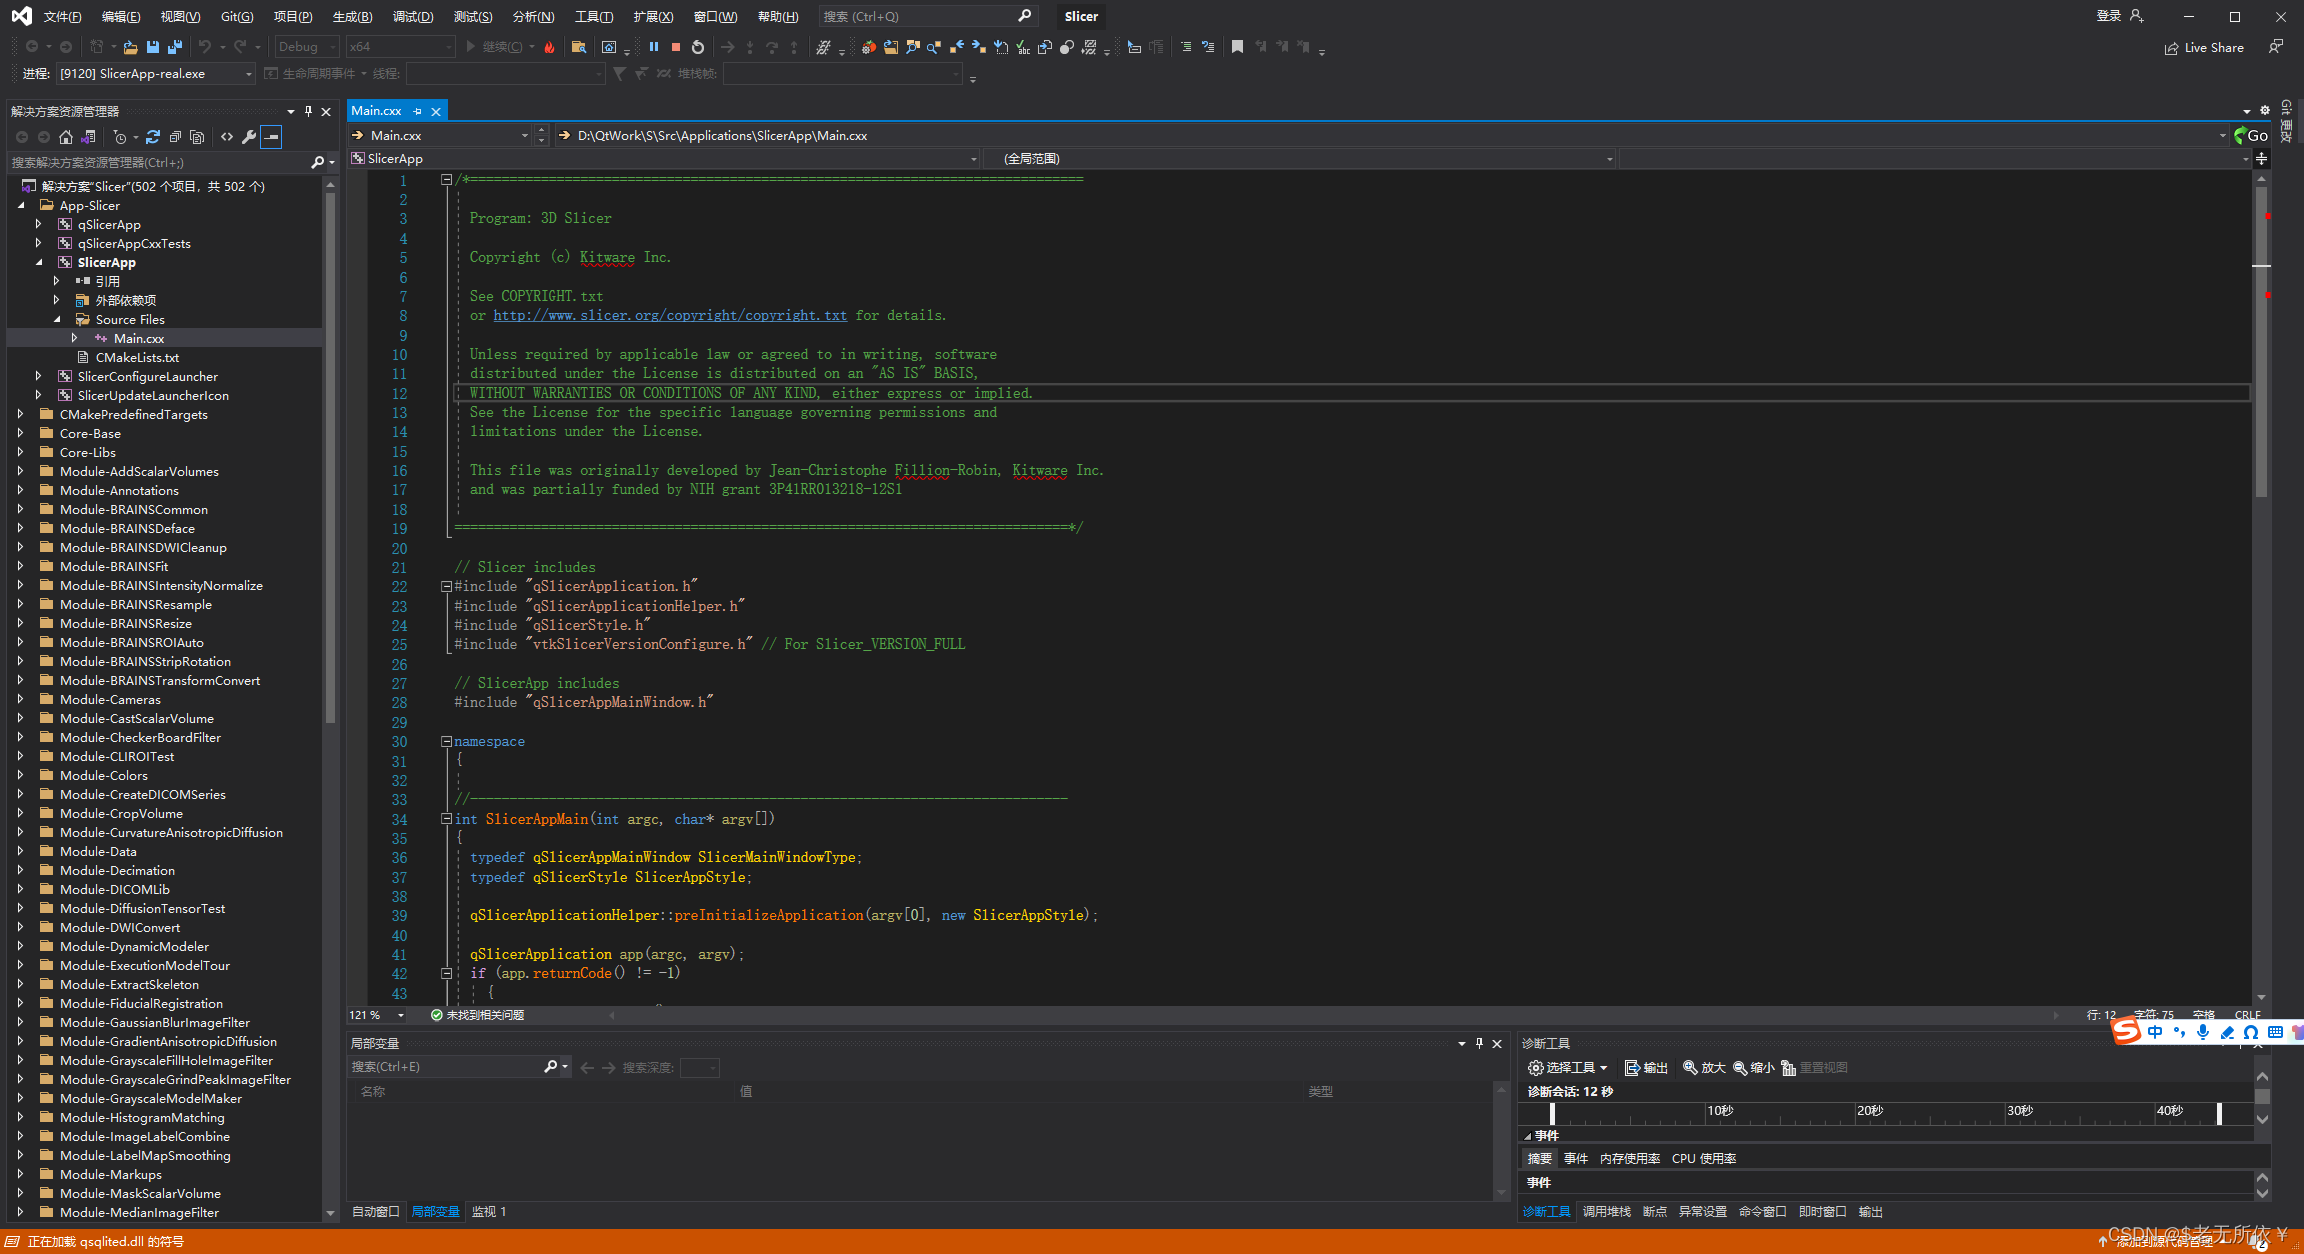Click the Solution Explorer refresh (sync) icon
Viewport: 2304px width, 1254px height.
[153, 137]
